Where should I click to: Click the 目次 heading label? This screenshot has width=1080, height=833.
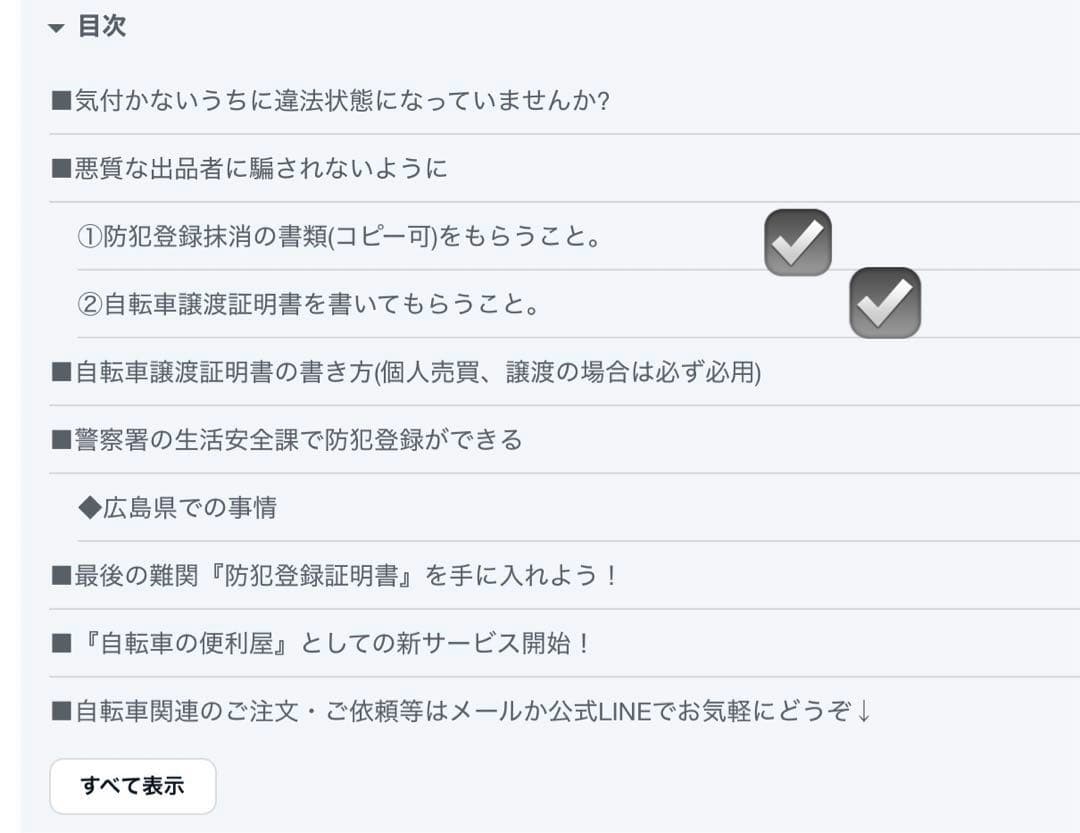(102, 27)
